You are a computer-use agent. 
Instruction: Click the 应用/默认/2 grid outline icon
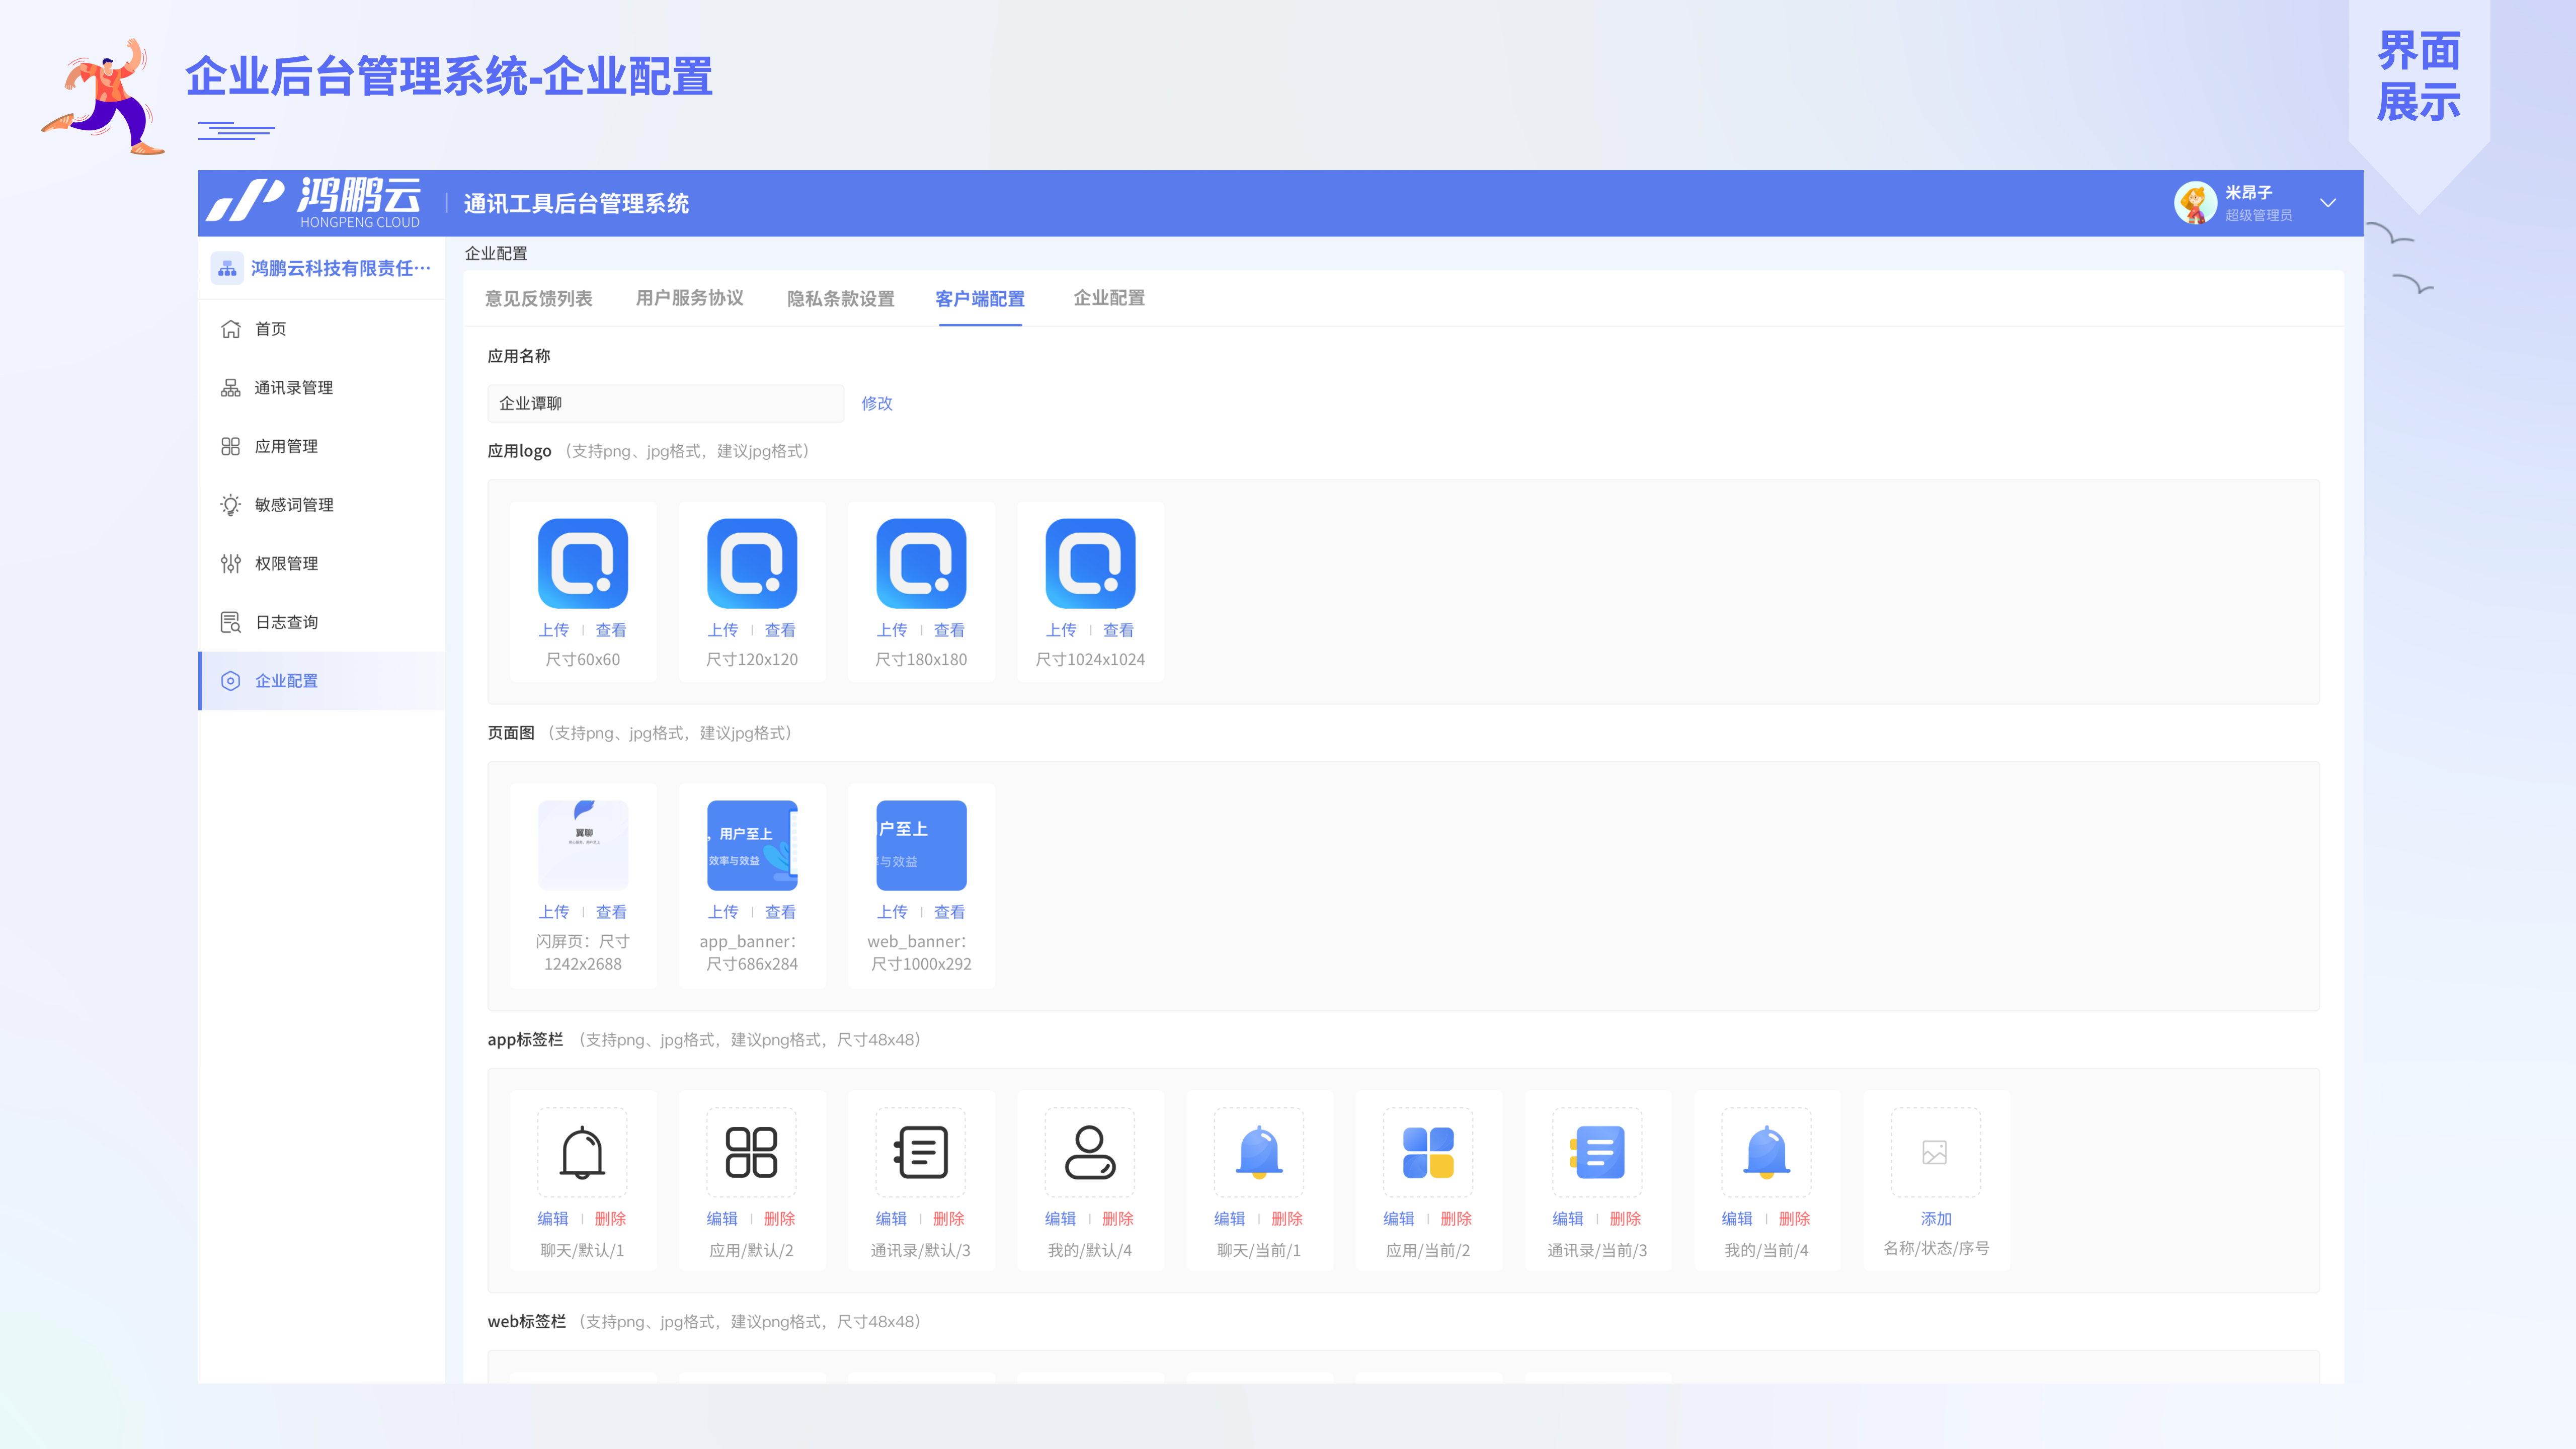click(x=751, y=1152)
